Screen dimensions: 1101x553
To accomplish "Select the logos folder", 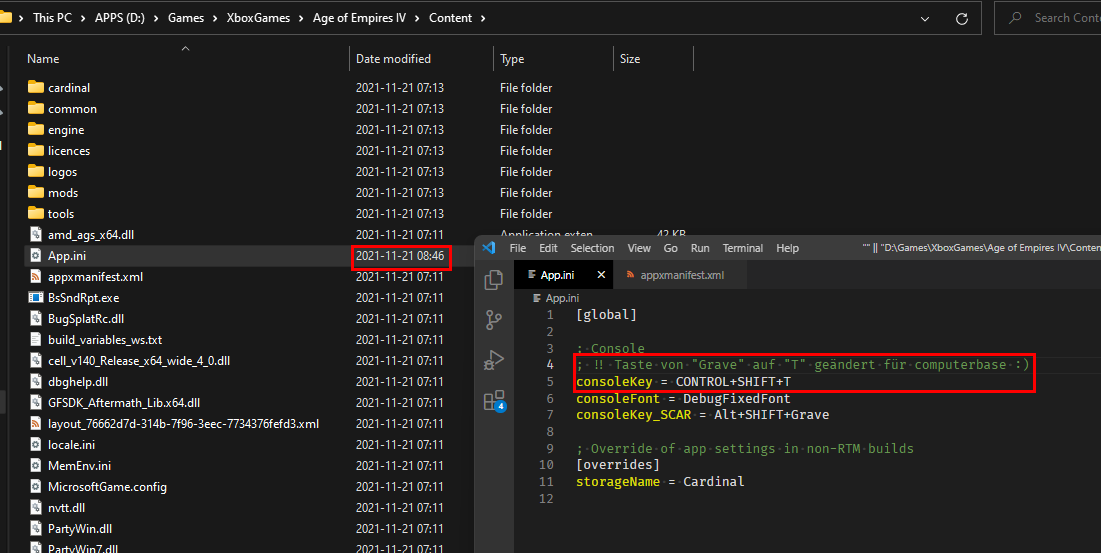I will [x=62, y=172].
